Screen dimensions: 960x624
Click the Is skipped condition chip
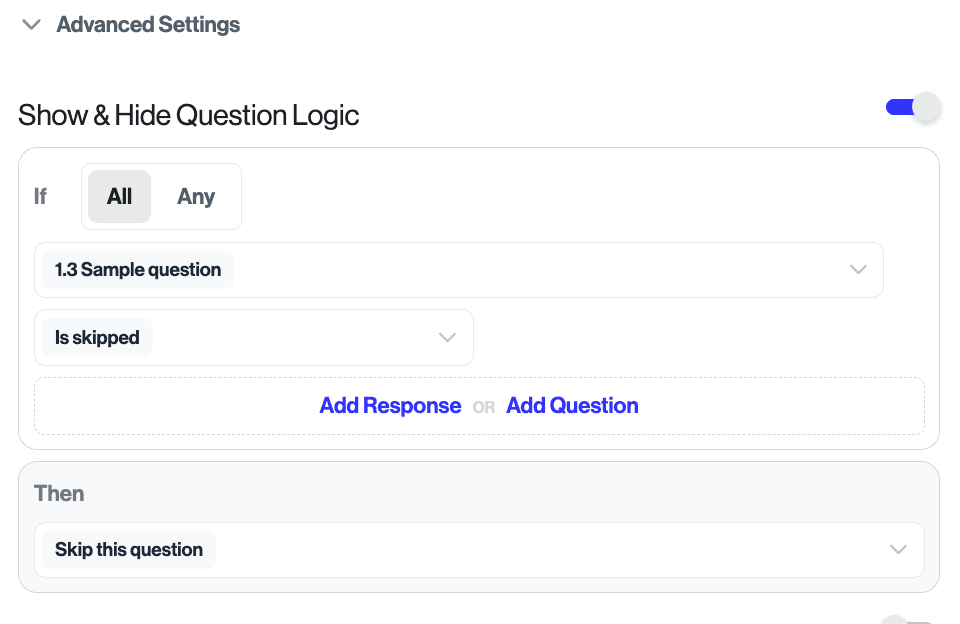click(x=97, y=338)
